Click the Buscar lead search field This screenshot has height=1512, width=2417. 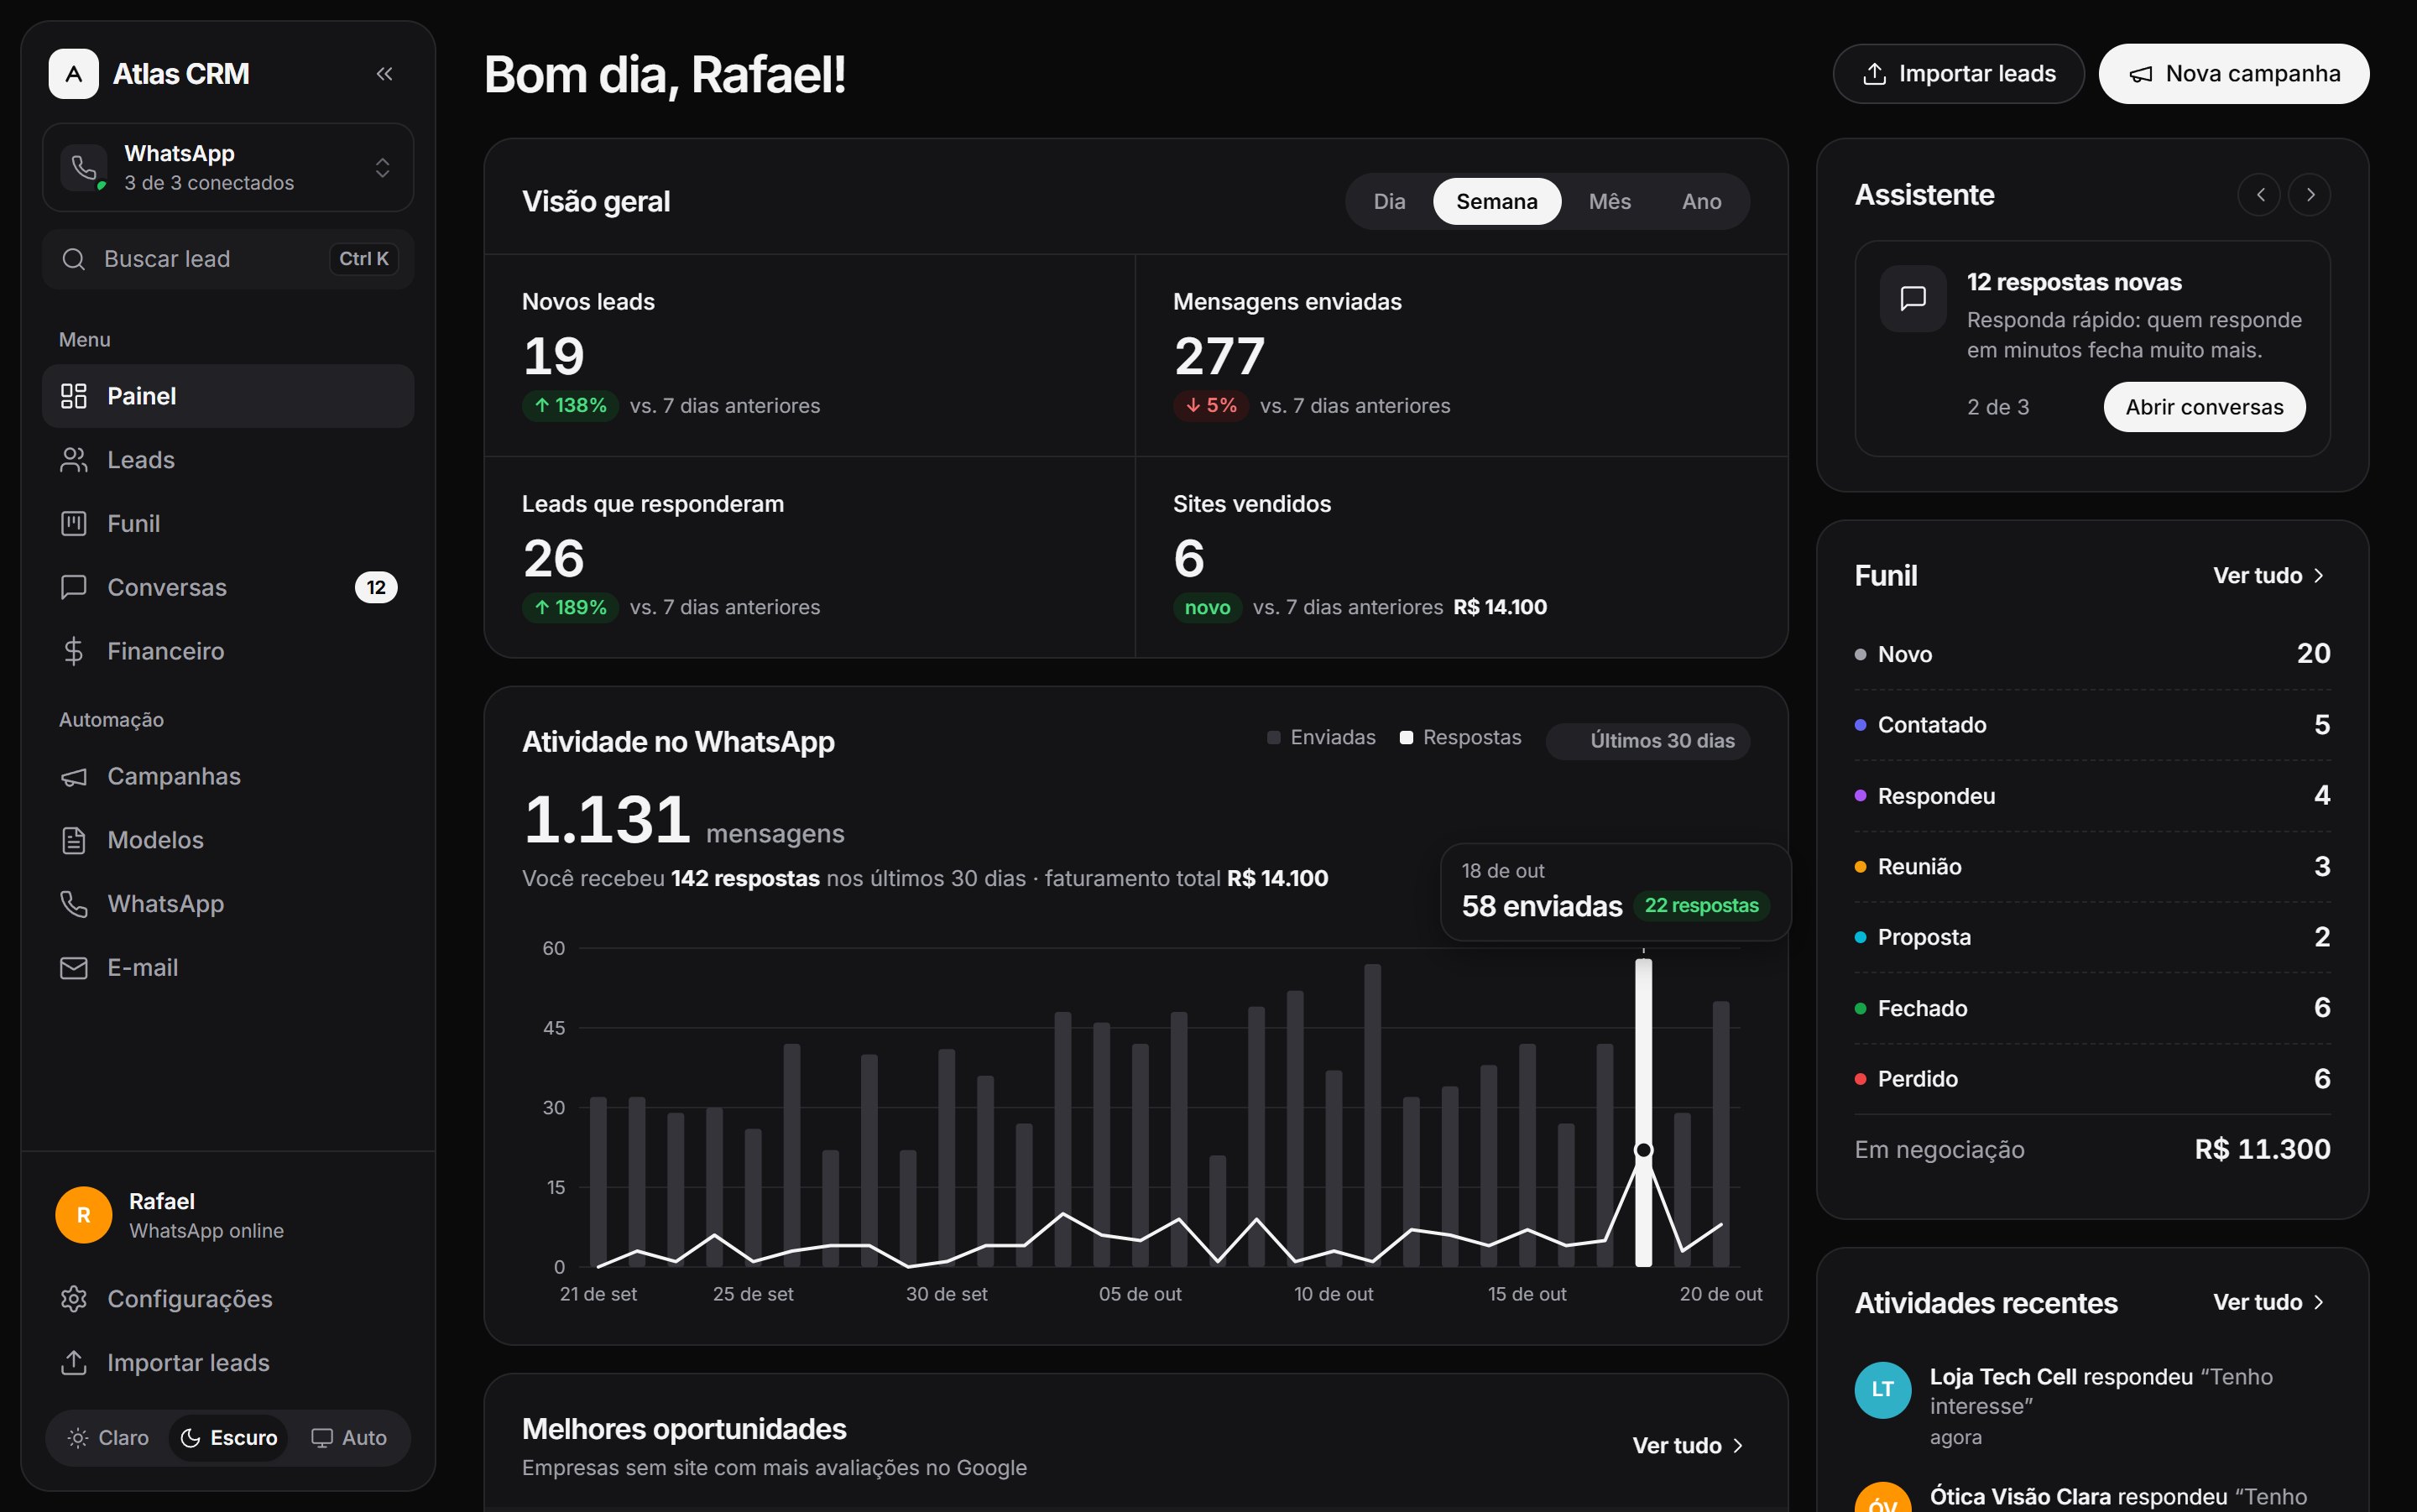point(228,259)
